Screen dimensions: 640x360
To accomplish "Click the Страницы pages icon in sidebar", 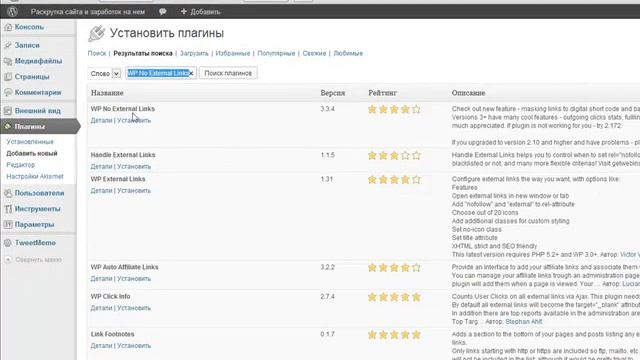I will tap(8, 77).
